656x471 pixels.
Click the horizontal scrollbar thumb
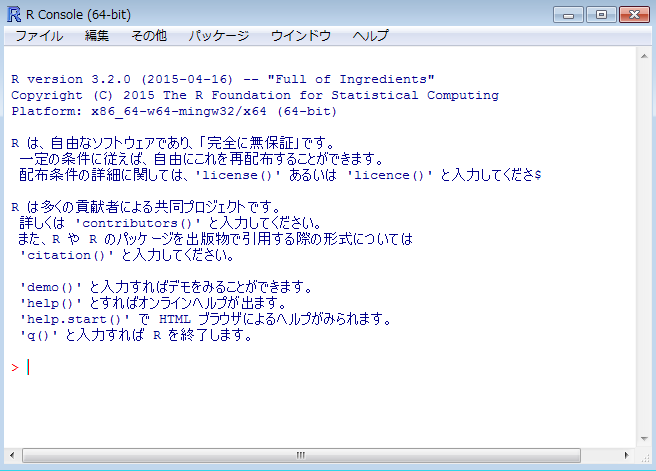tap(301, 455)
